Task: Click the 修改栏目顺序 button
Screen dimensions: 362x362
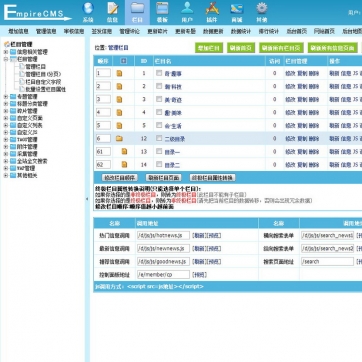Action: [119, 178]
